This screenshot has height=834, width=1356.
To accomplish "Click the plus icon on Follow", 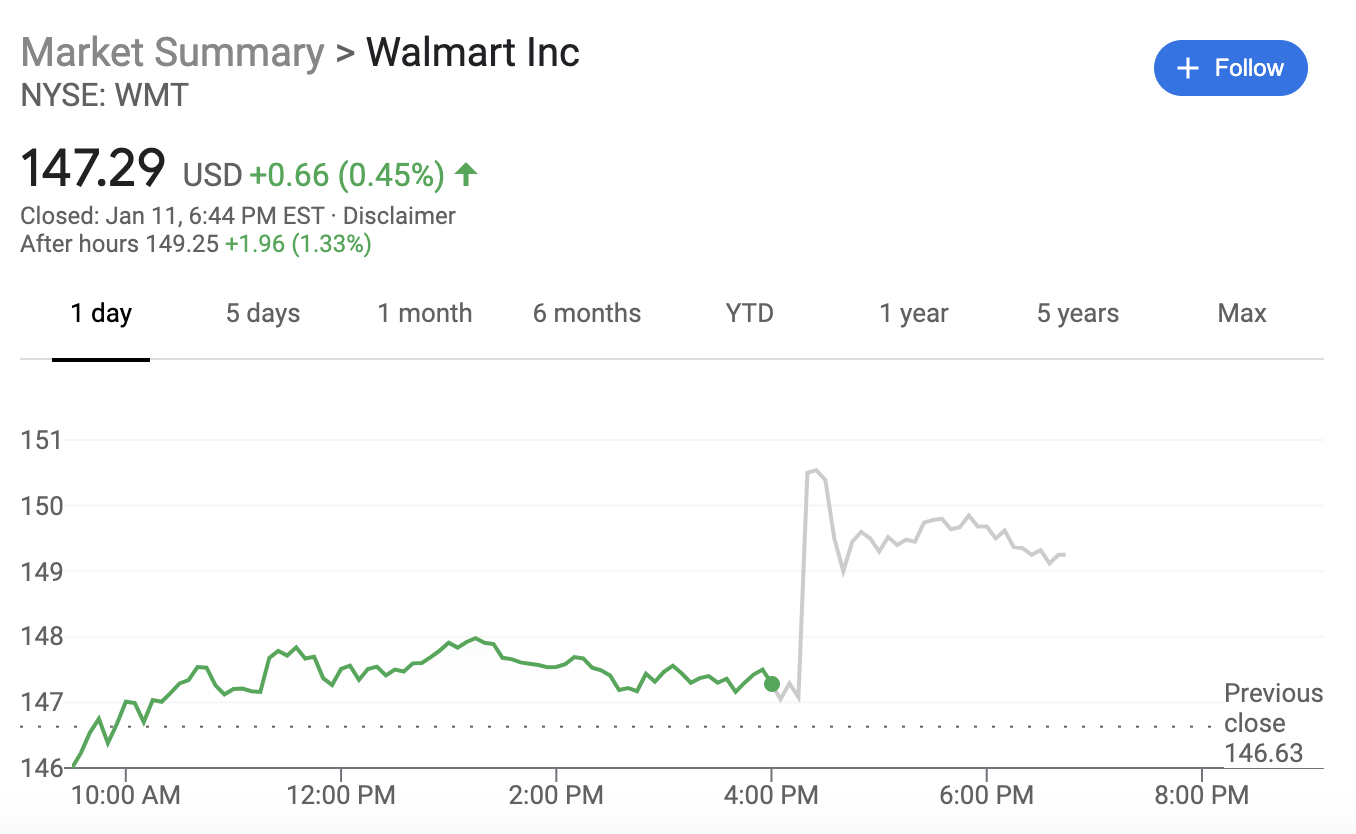I will tap(1187, 68).
